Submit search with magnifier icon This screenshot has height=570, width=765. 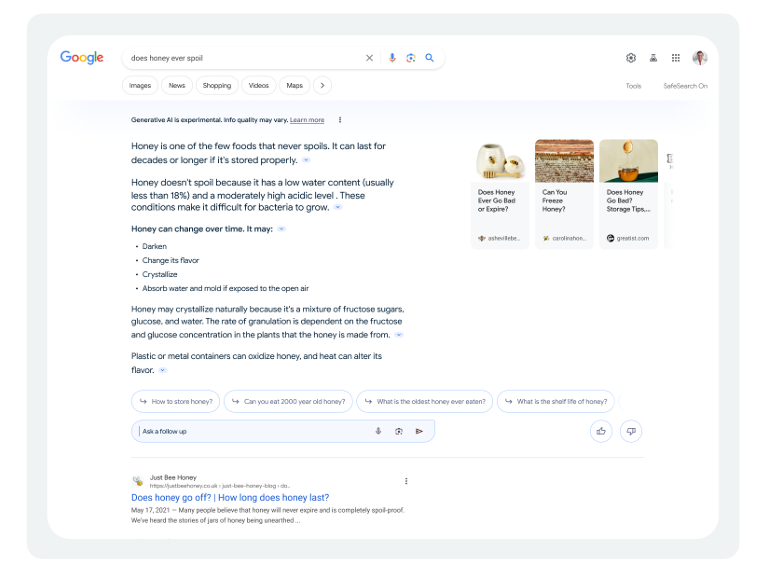click(429, 58)
